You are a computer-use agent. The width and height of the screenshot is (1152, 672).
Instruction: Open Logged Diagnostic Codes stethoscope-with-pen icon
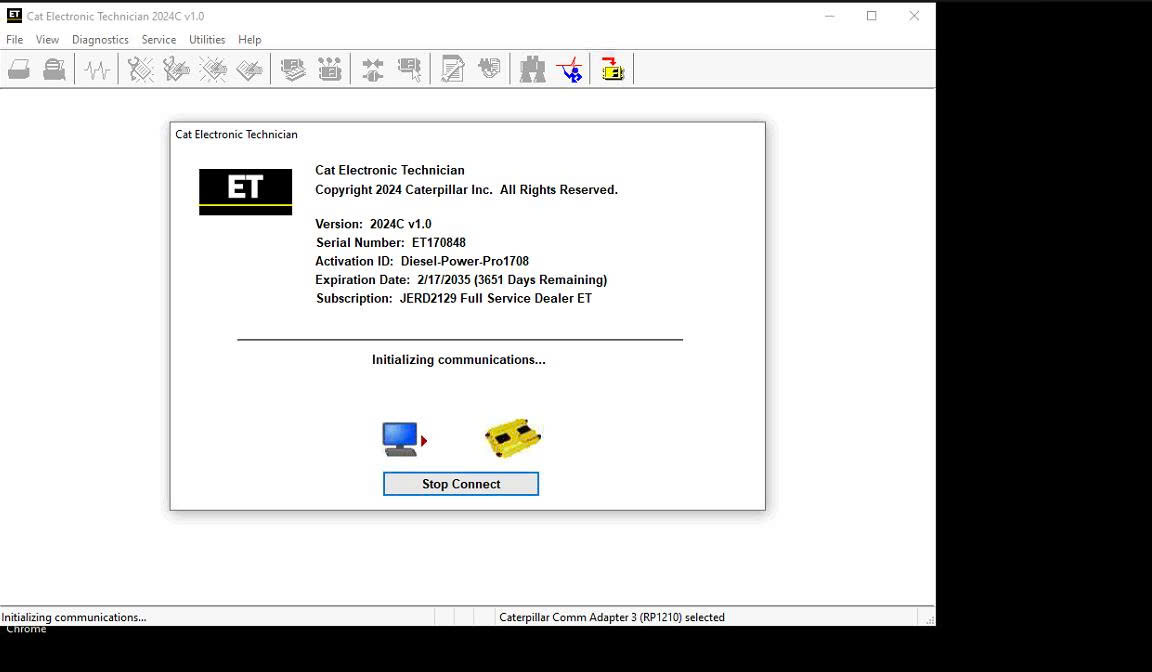click(x=176, y=70)
